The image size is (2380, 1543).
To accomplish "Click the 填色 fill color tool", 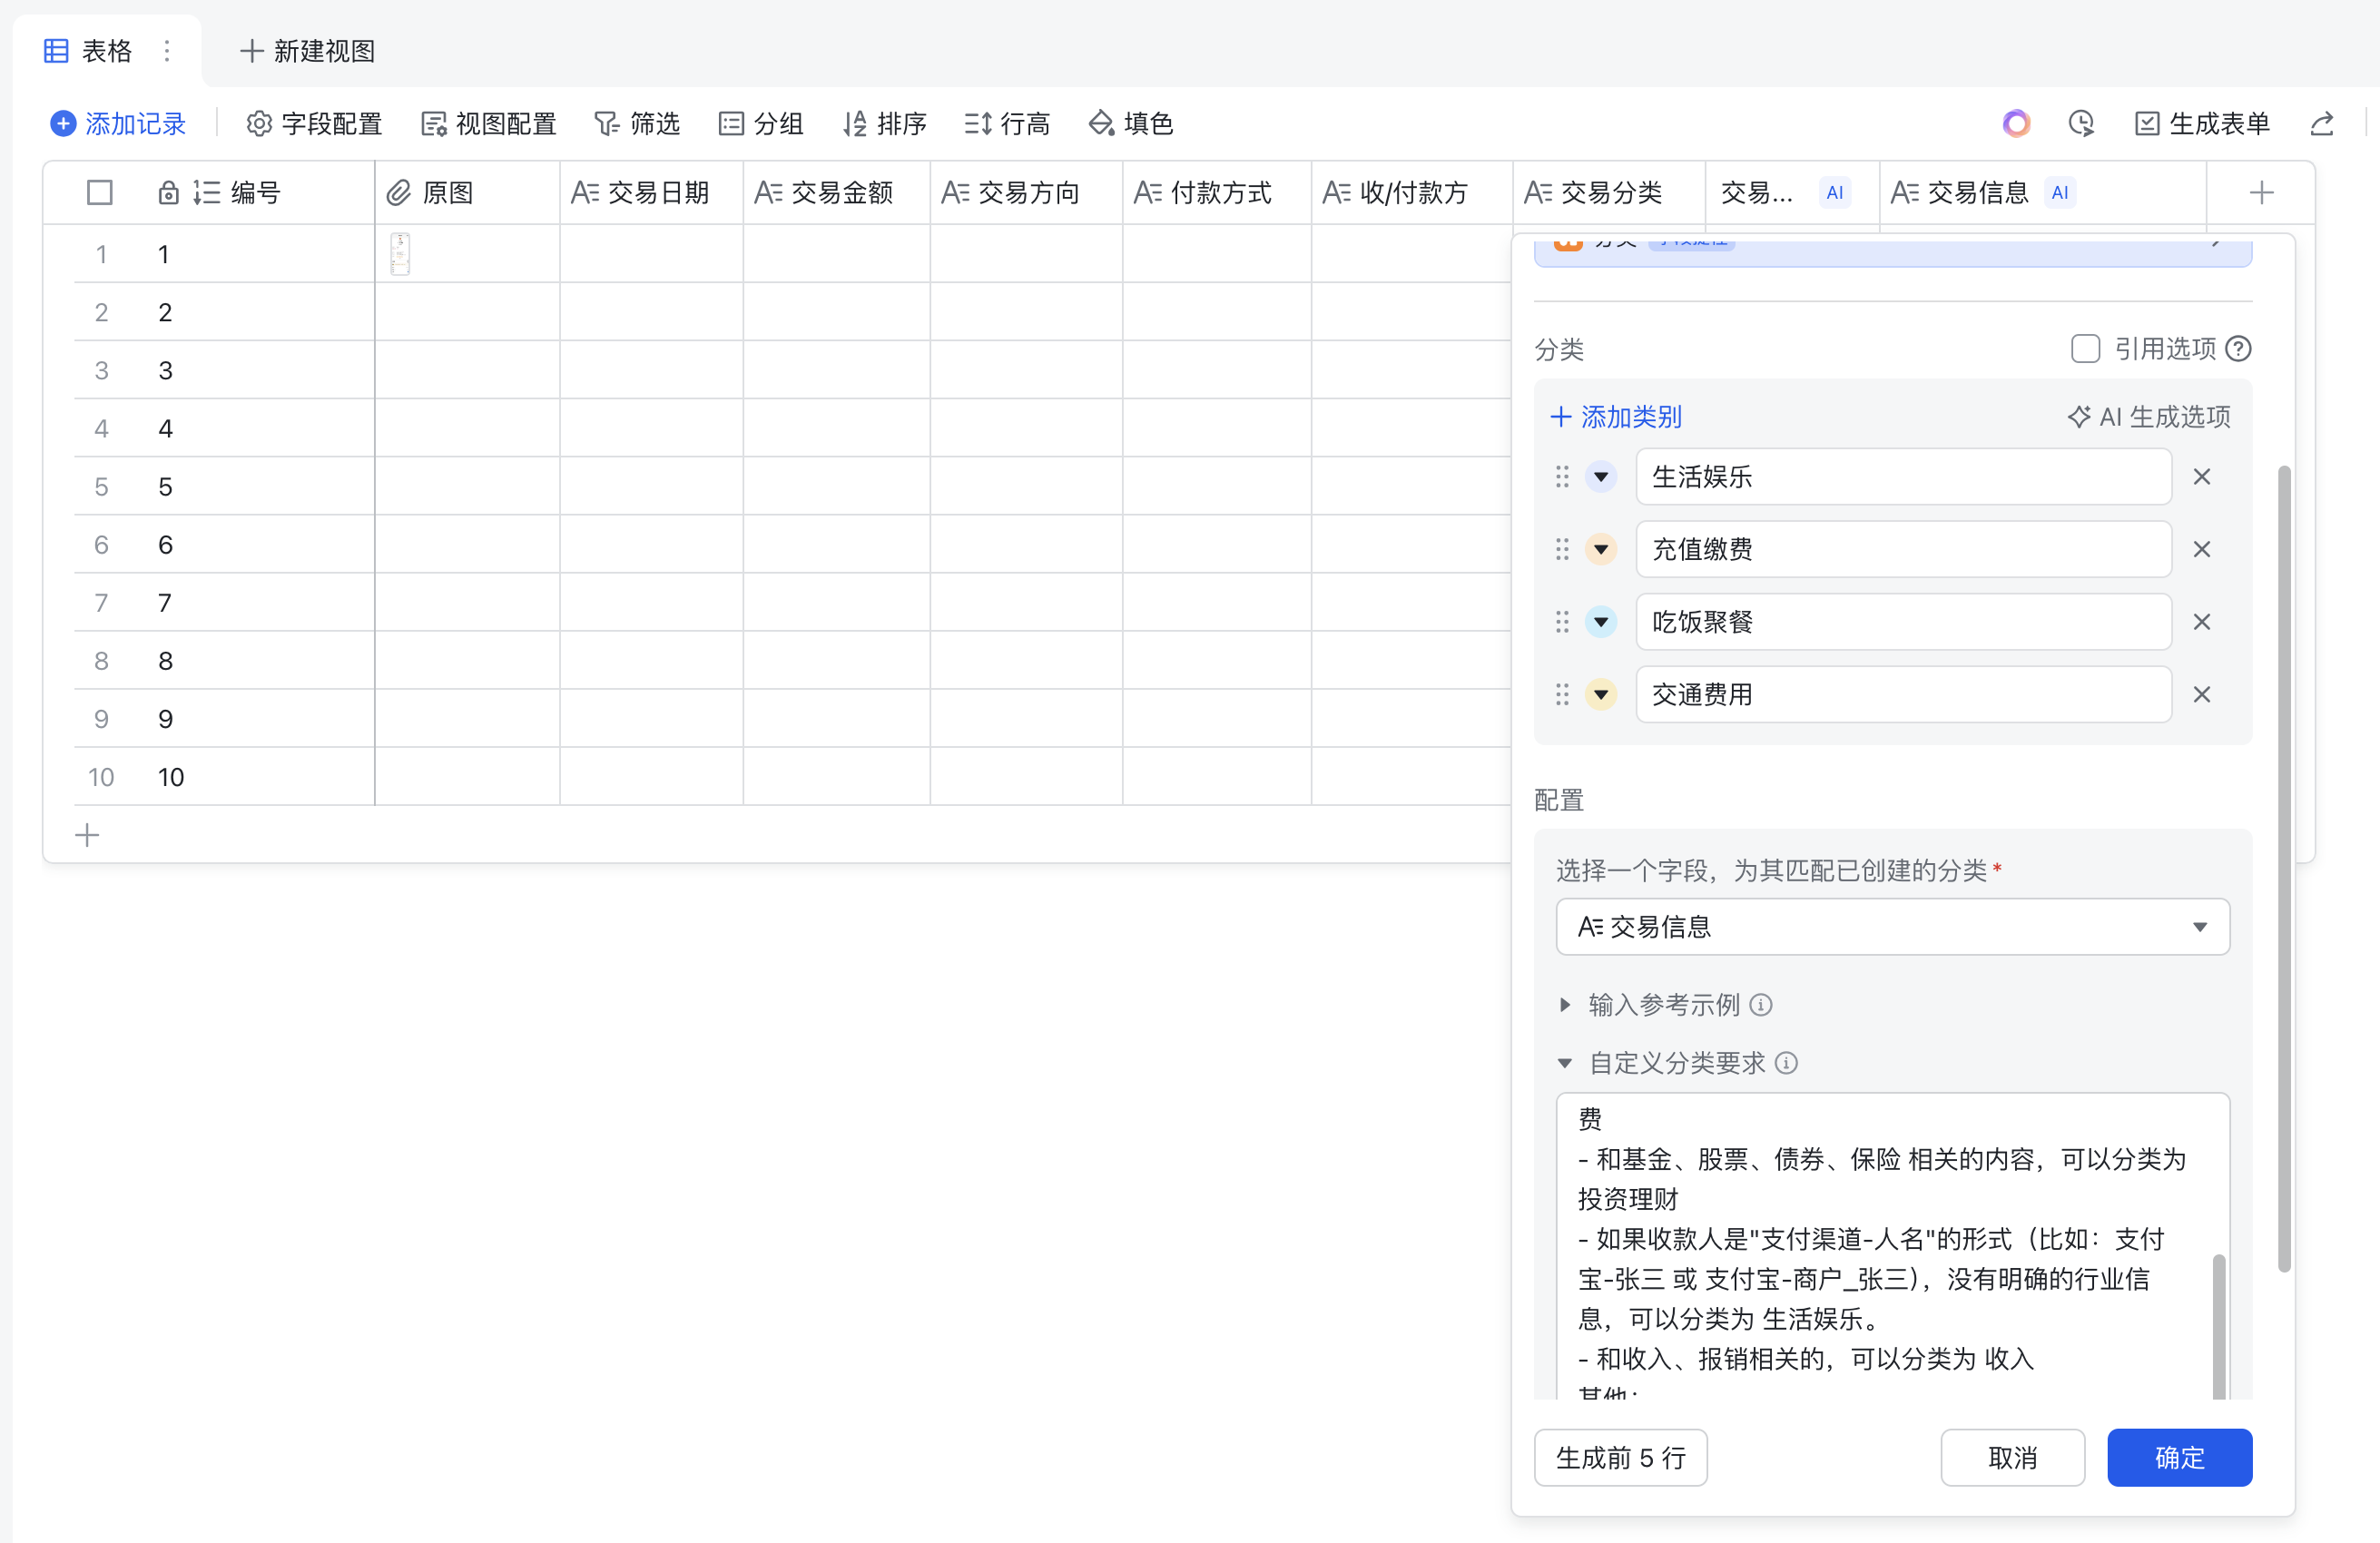I will click(x=1130, y=123).
